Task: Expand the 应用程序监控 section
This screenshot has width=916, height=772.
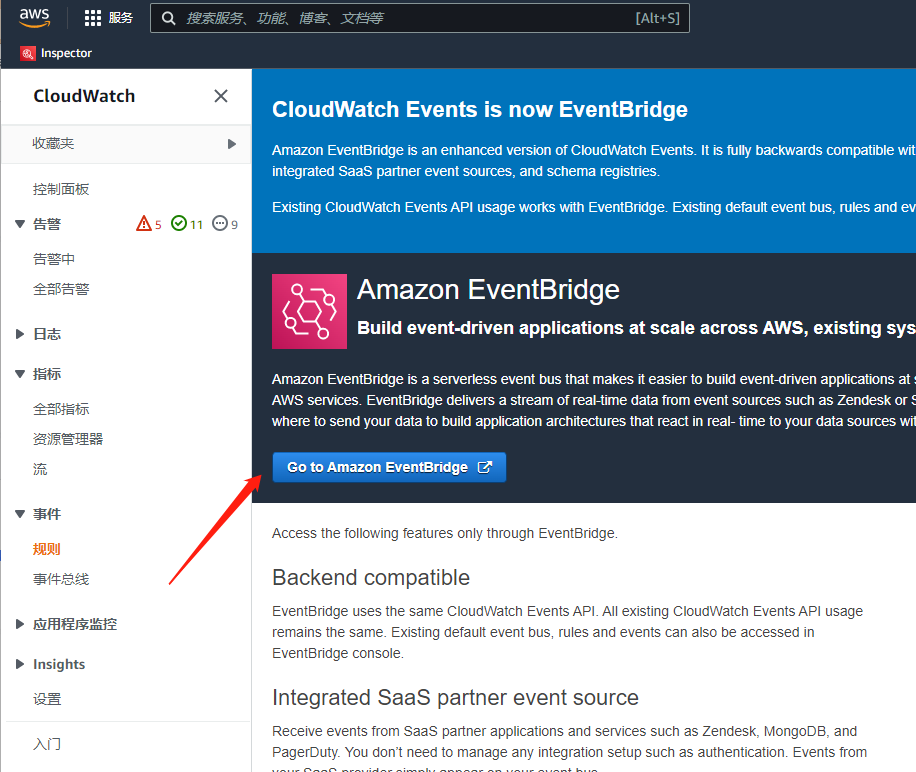Action: coord(20,624)
